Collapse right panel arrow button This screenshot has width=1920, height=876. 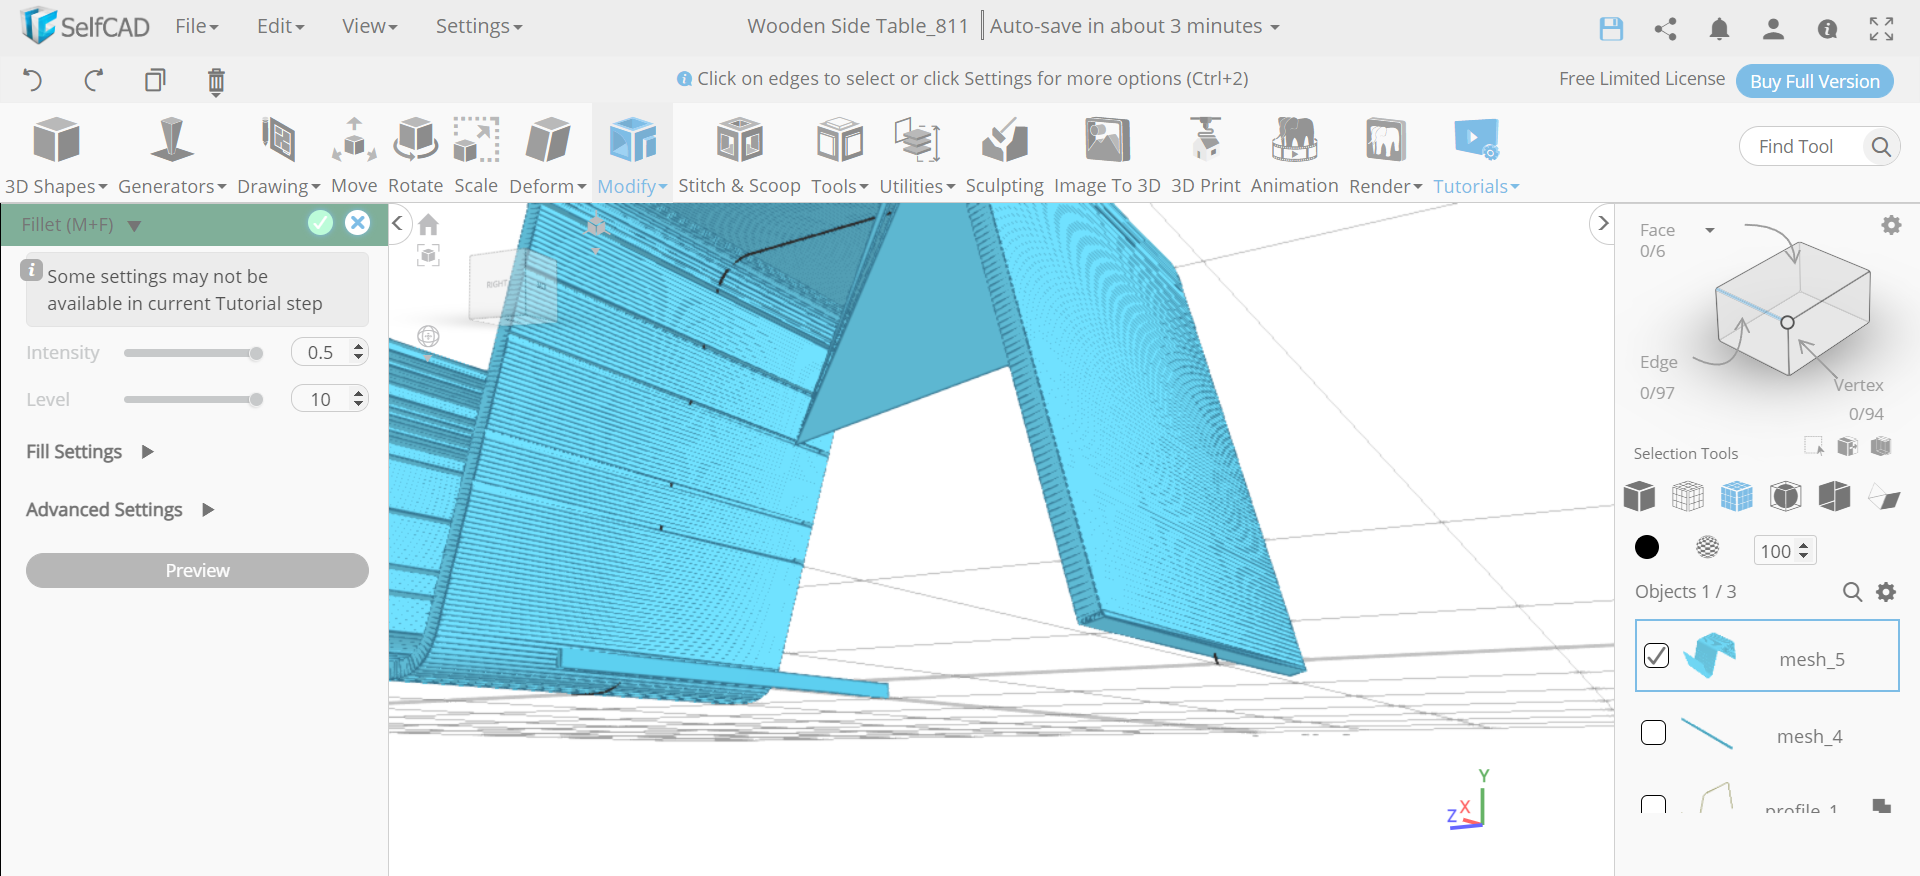click(1602, 223)
